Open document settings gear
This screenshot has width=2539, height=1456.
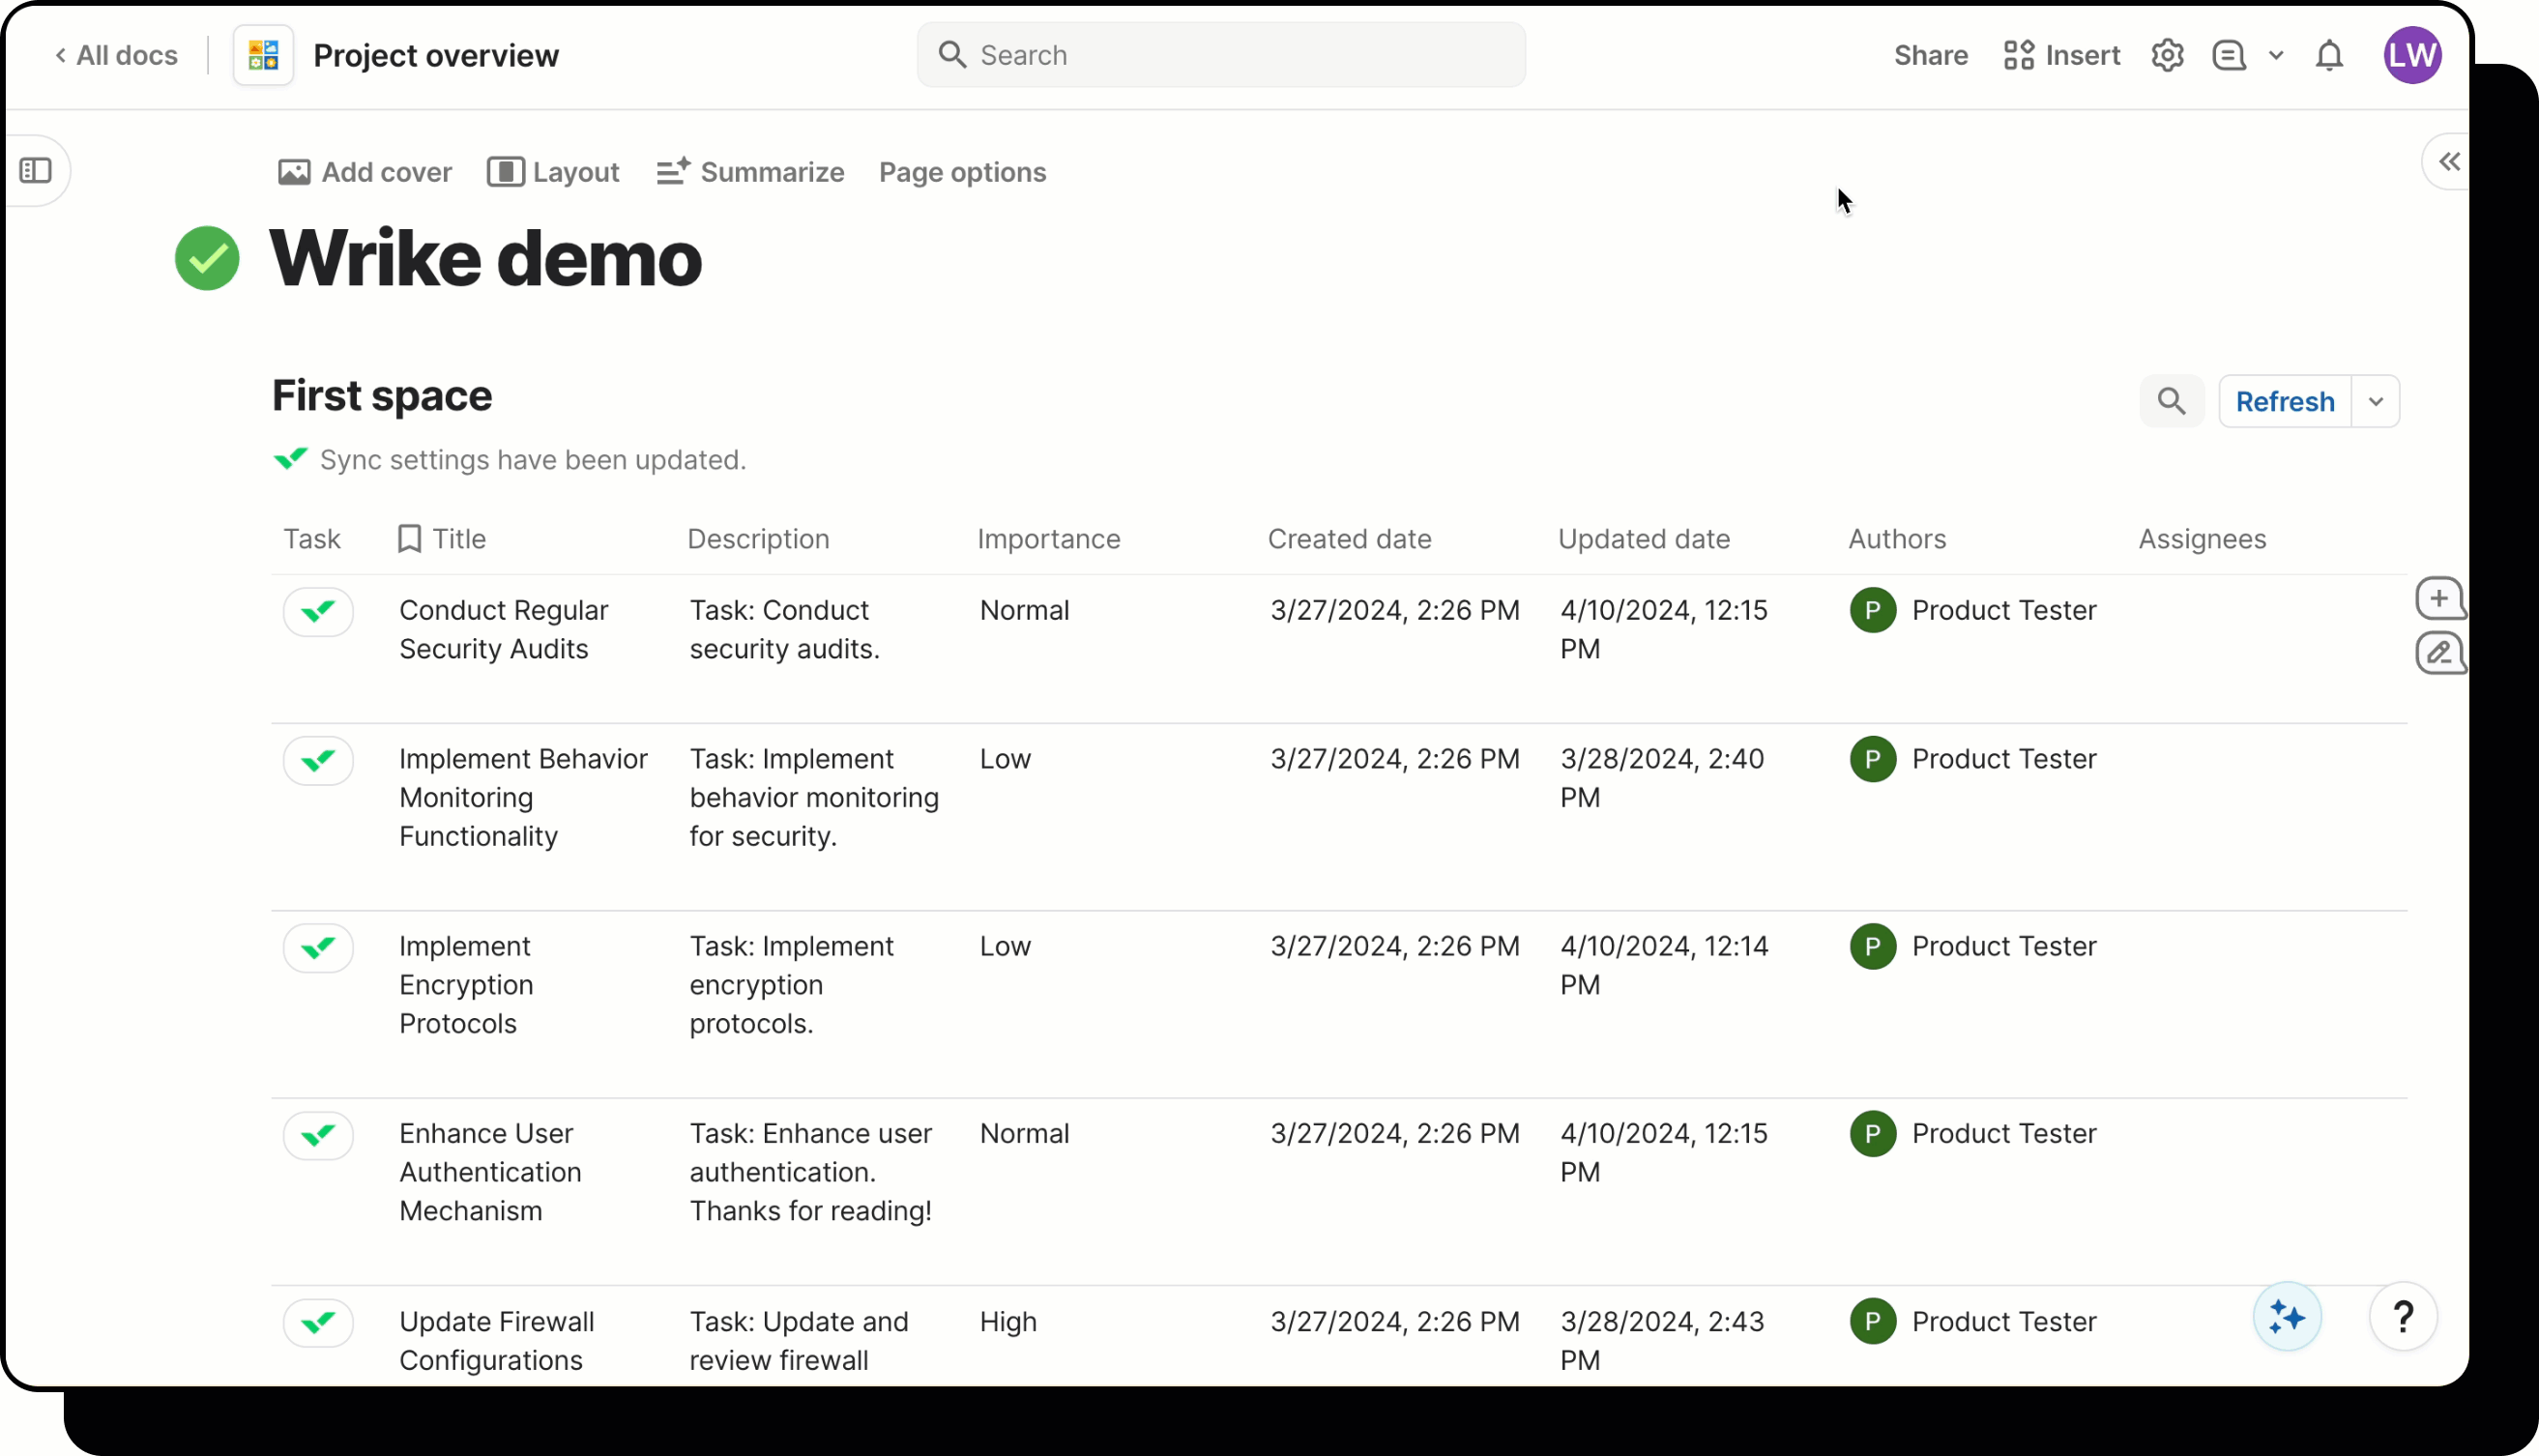point(2167,55)
